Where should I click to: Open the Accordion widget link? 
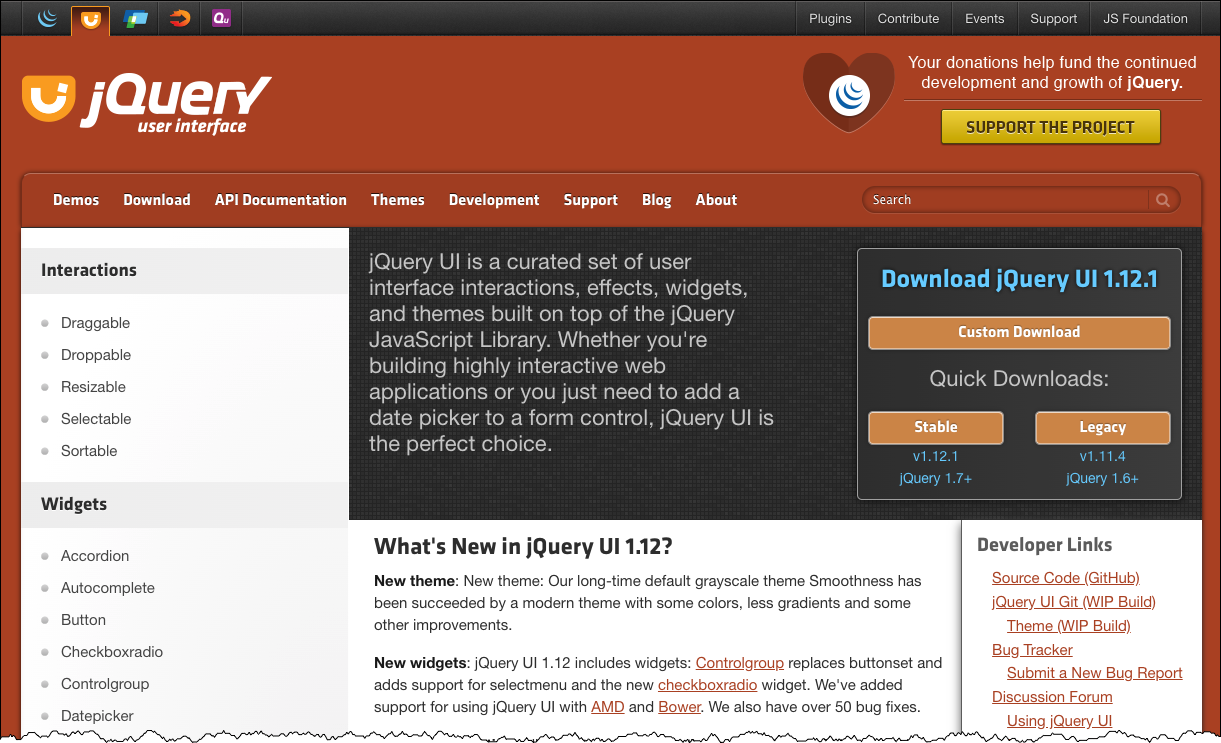click(95, 556)
